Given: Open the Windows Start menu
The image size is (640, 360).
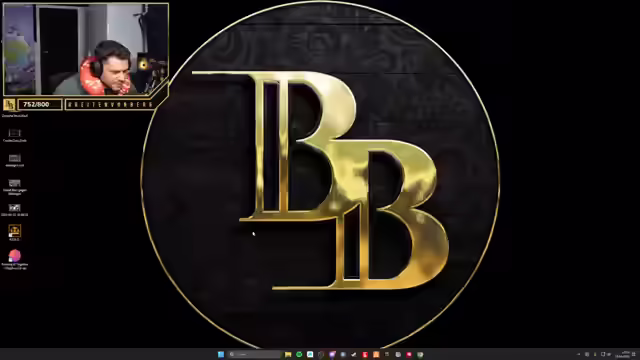Looking at the screenshot, I should click(221, 354).
